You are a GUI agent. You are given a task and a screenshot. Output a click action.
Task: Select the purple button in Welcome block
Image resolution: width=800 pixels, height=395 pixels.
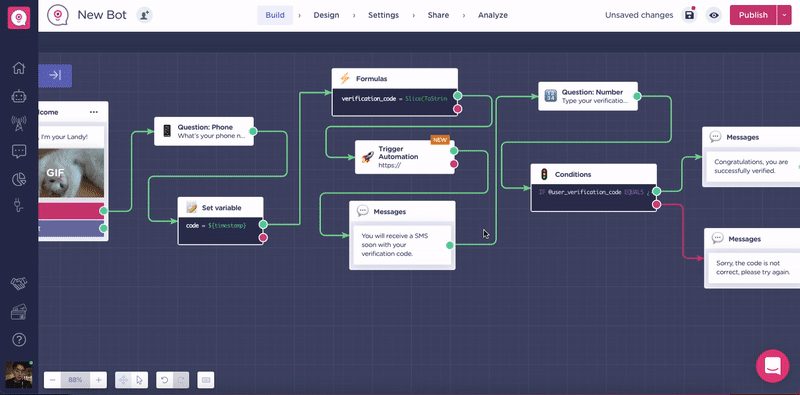click(71, 228)
